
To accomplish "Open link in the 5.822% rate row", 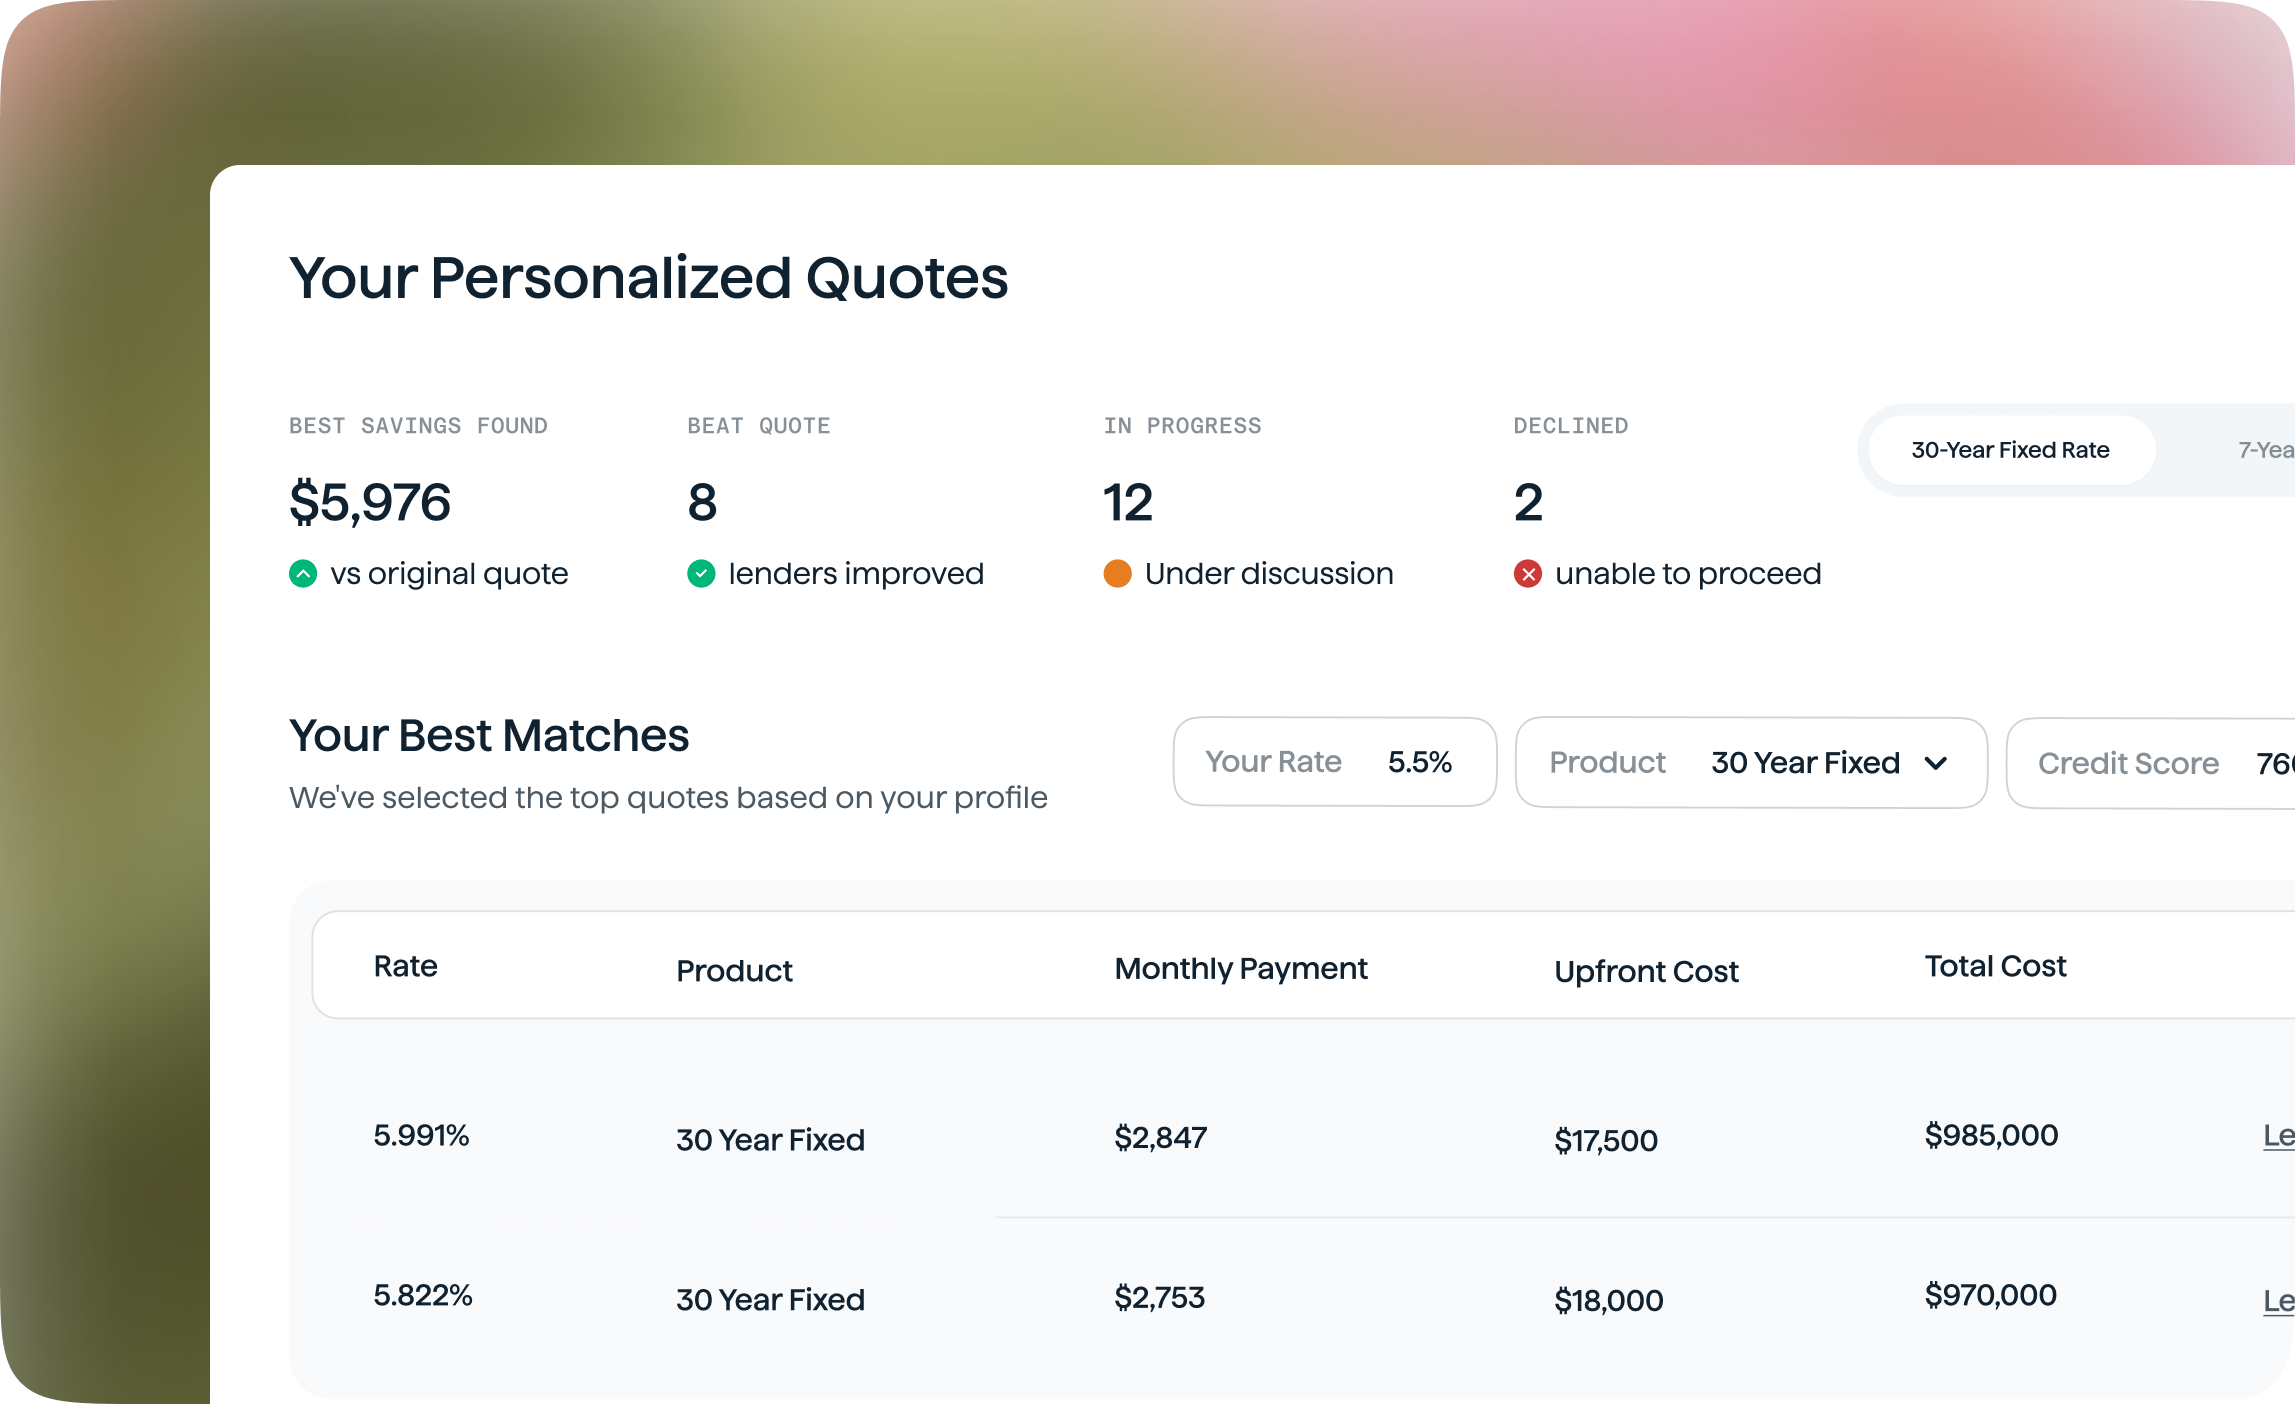I will coord(2278,1301).
